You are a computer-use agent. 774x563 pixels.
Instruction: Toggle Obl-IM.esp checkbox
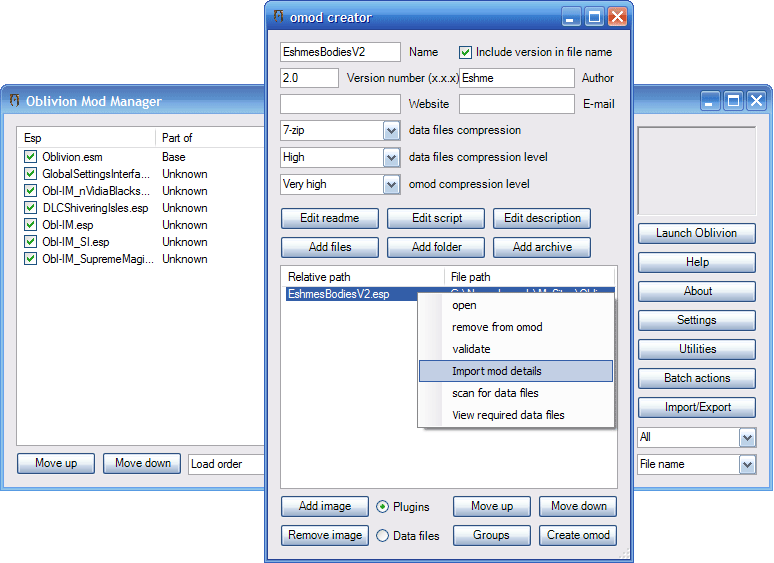(30, 225)
